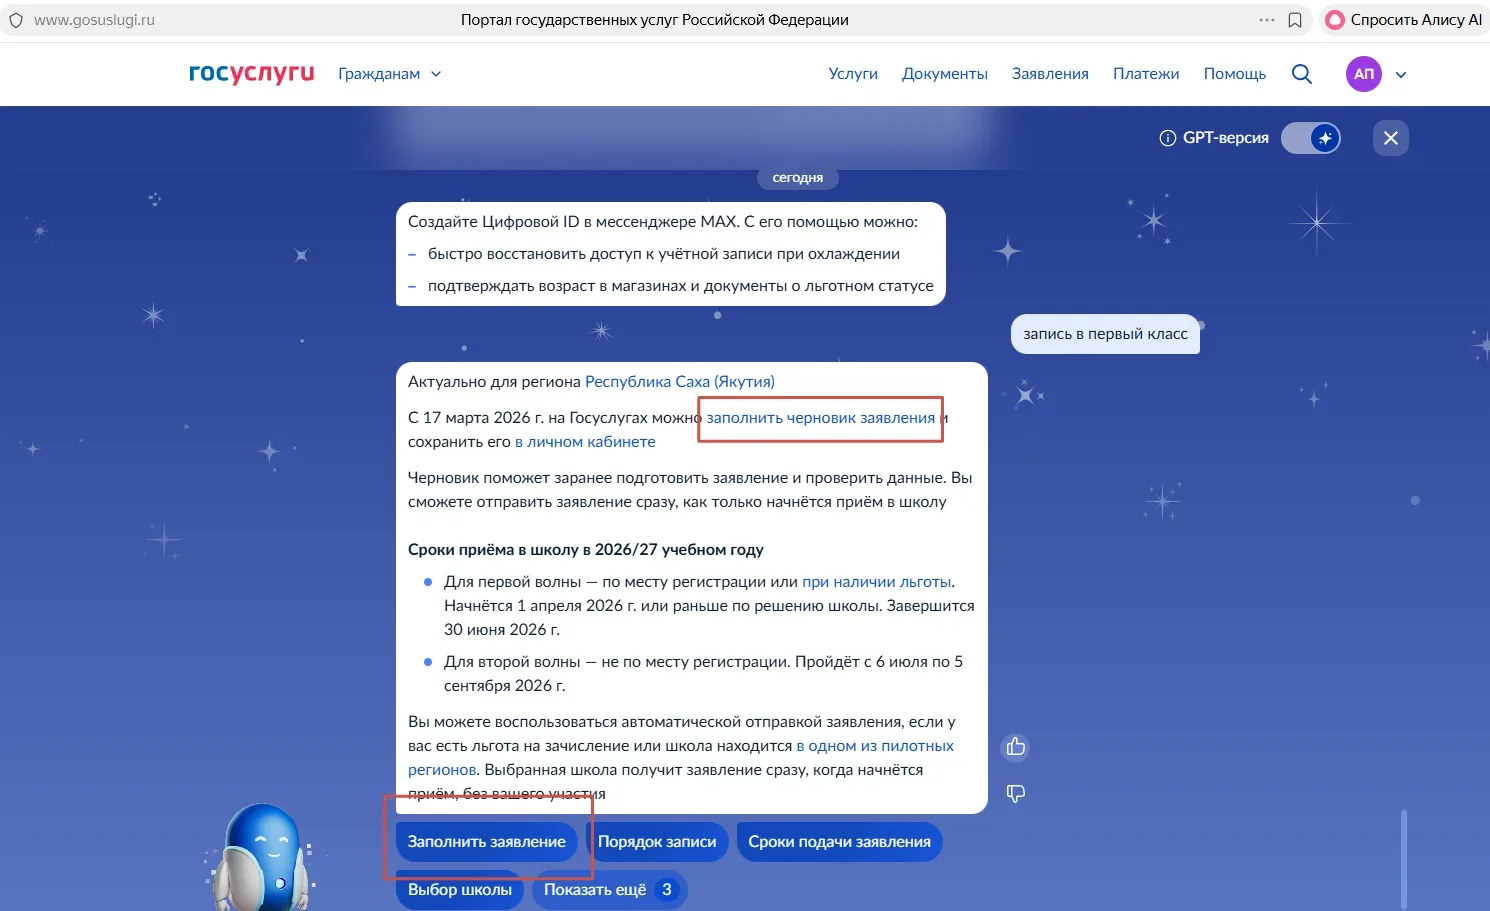The height and width of the screenshot is (911, 1490).
Task: Open the Услуги menu
Action: 853,74
